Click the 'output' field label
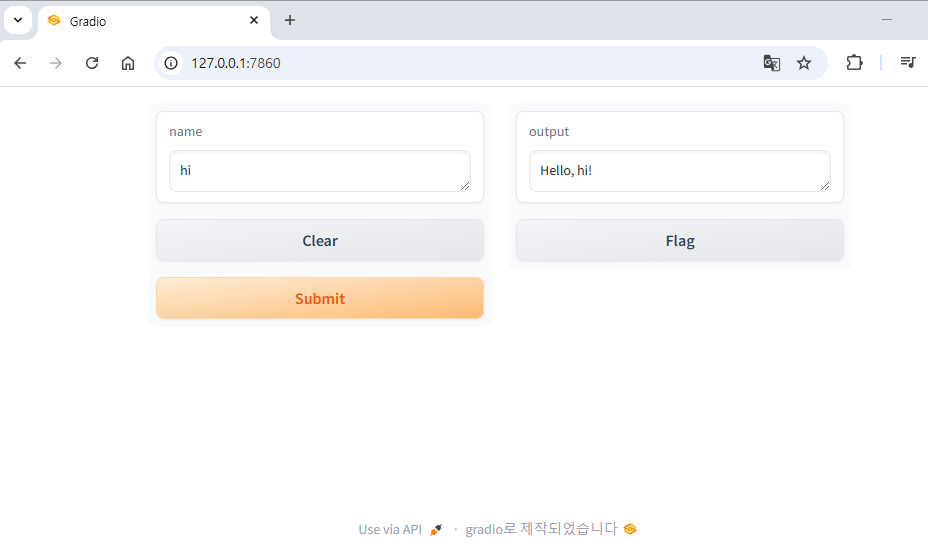This screenshot has height=551, width=928. point(549,131)
